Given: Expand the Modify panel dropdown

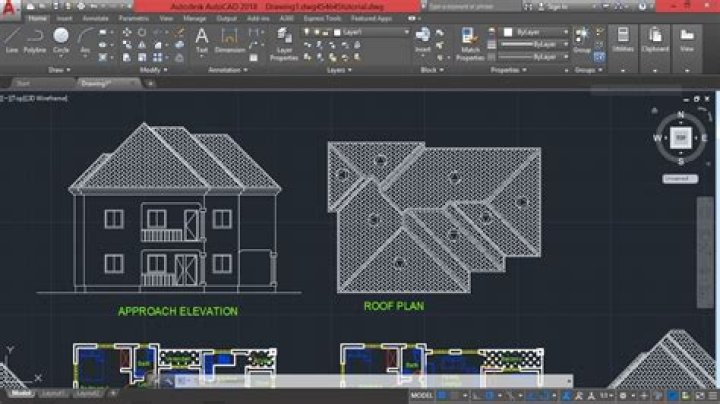Looking at the screenshot, I should tap(152, 70).
